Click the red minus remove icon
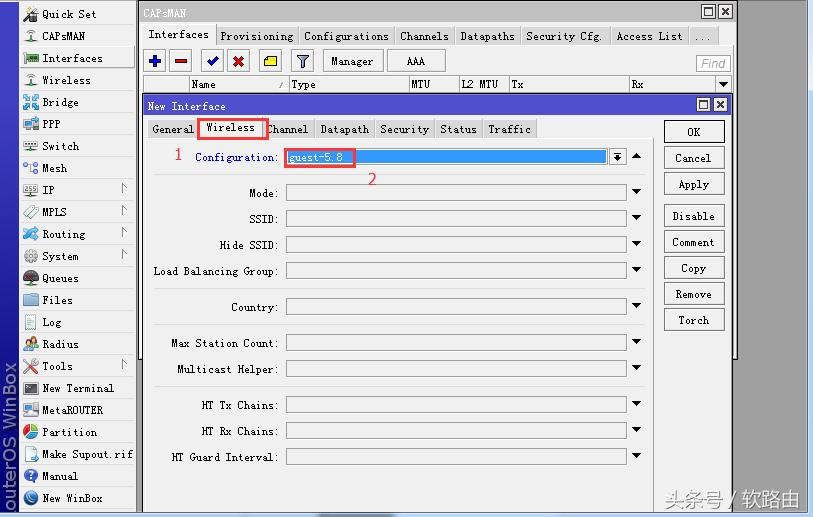The image size is (813, 517). pyautogui.click(x=181, y=61)
